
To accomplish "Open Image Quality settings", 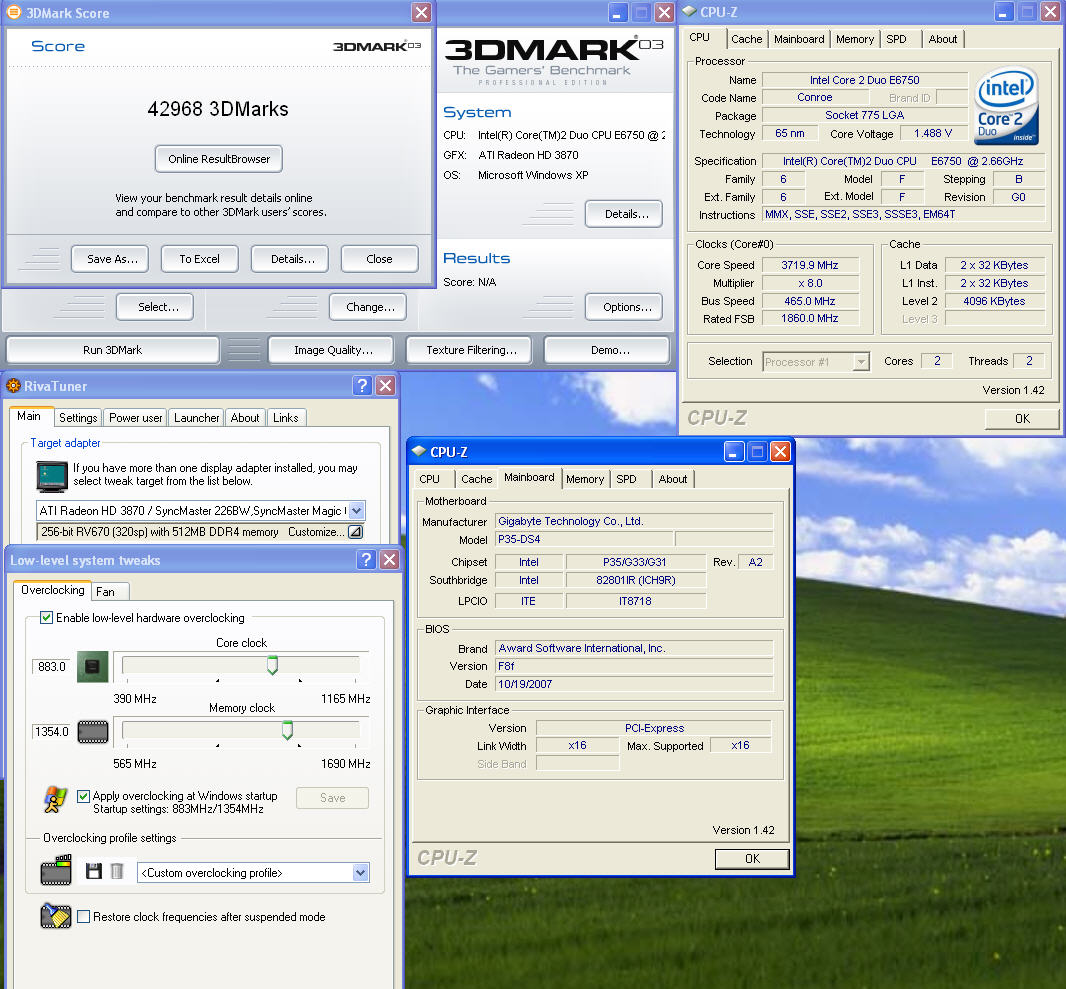I will pos(333,350).
